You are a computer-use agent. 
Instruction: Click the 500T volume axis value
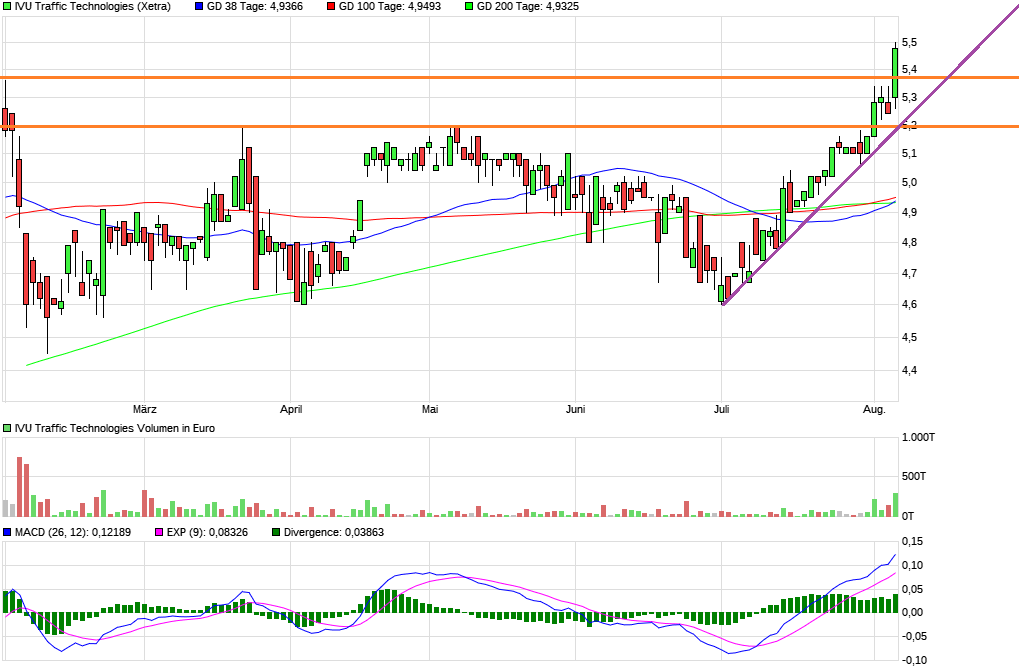[x=914, y=476]
